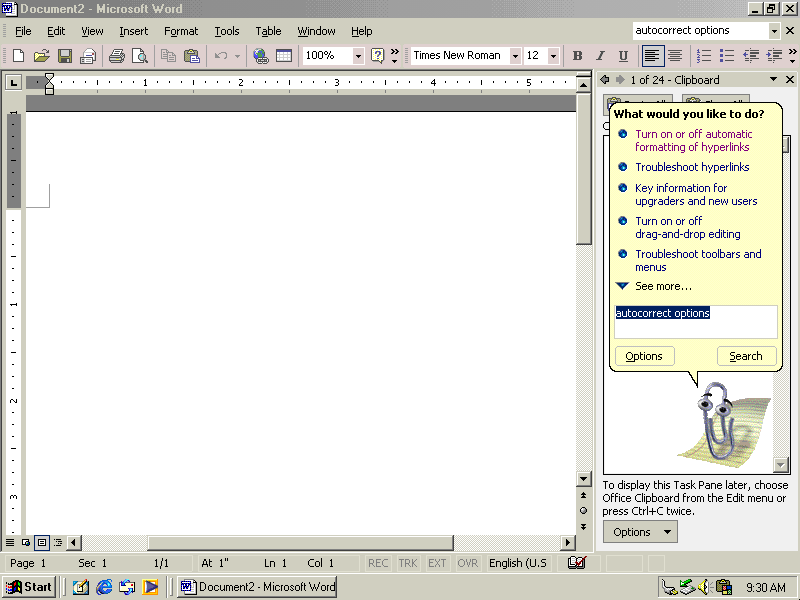The image size is (800, 600).
Task: Click the spelling and grammar status icon
Action: 577,563
